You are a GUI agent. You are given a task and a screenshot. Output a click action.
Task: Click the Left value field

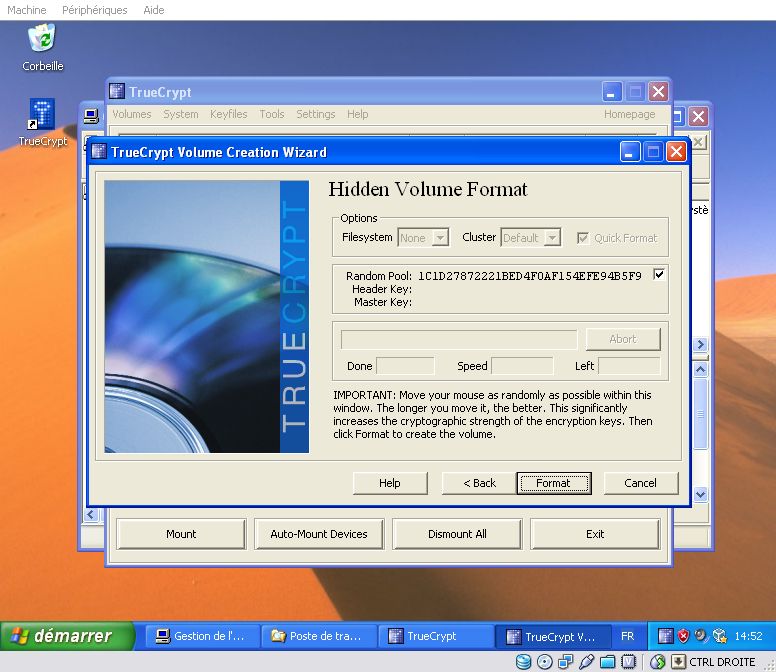point(629,366)
